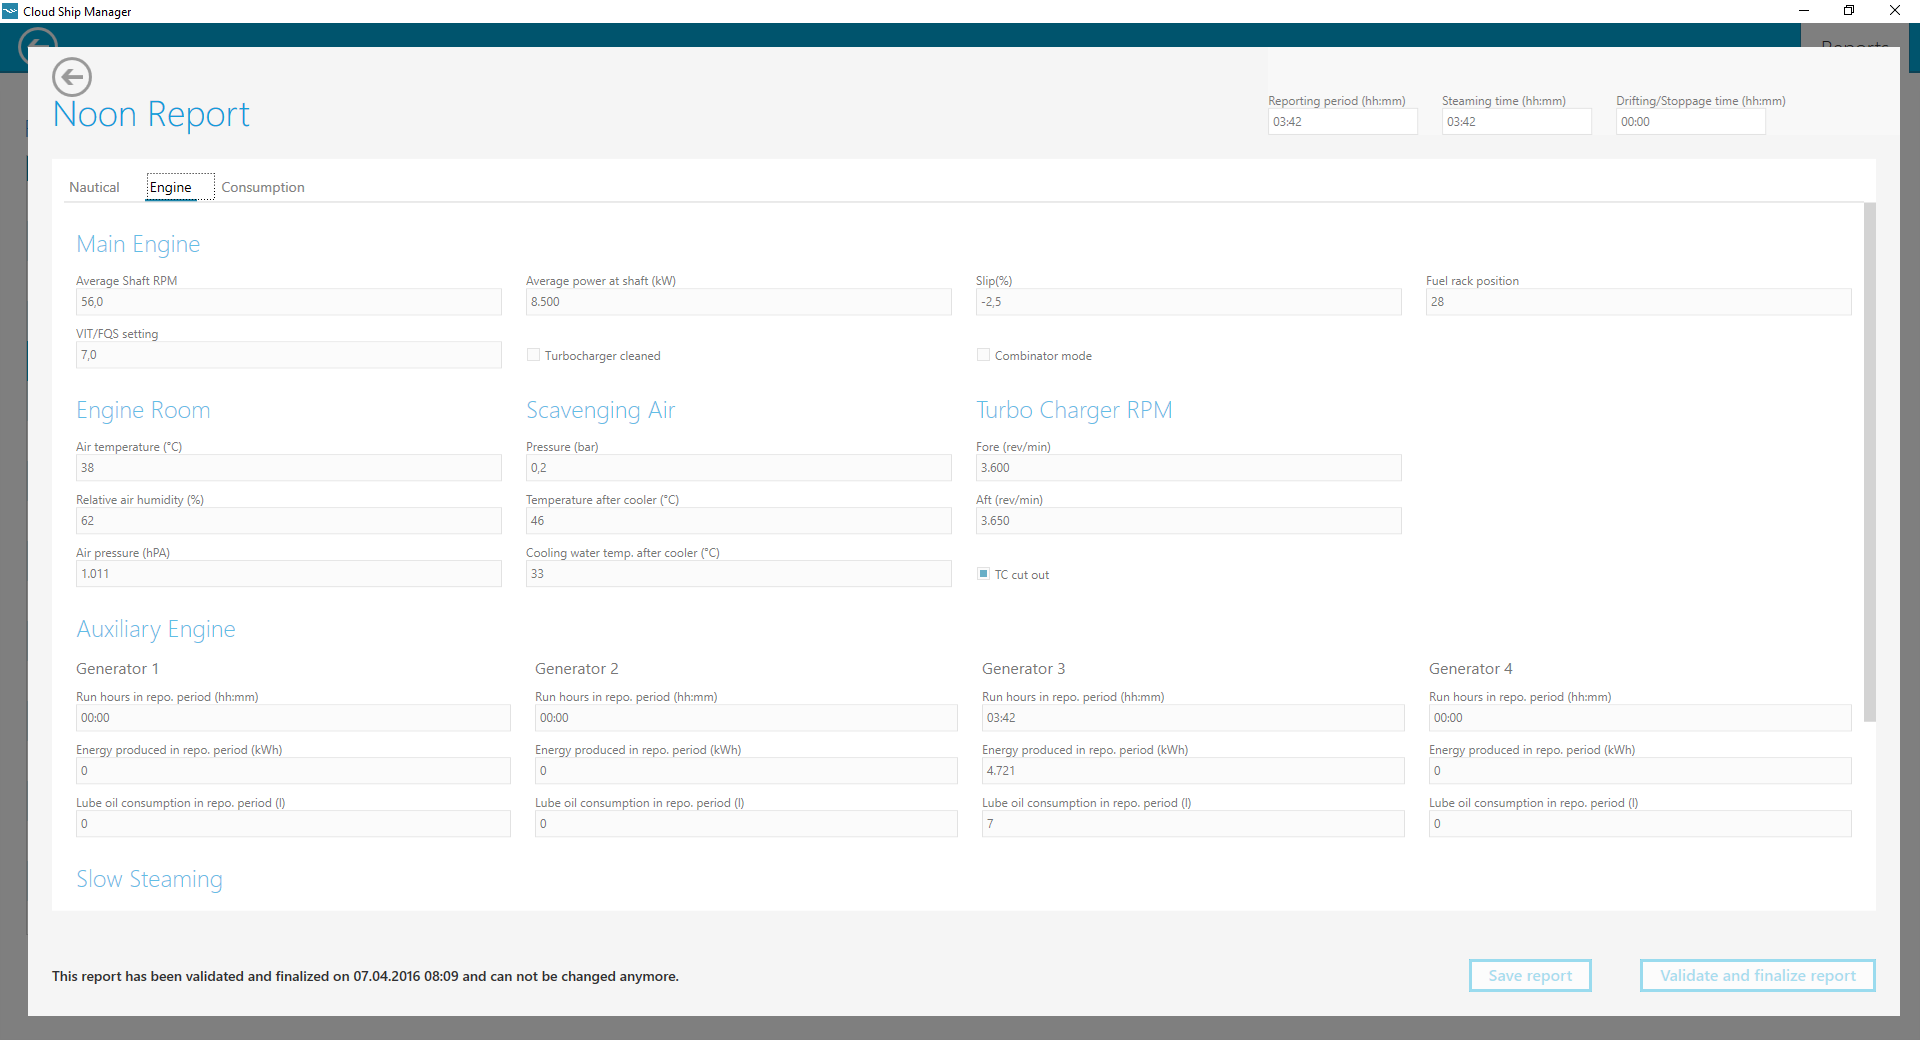Image resolution: width=1920 pixels, height=1040 pixels.
Task: Switch to the Nautical tab
Action: point(94,187)
